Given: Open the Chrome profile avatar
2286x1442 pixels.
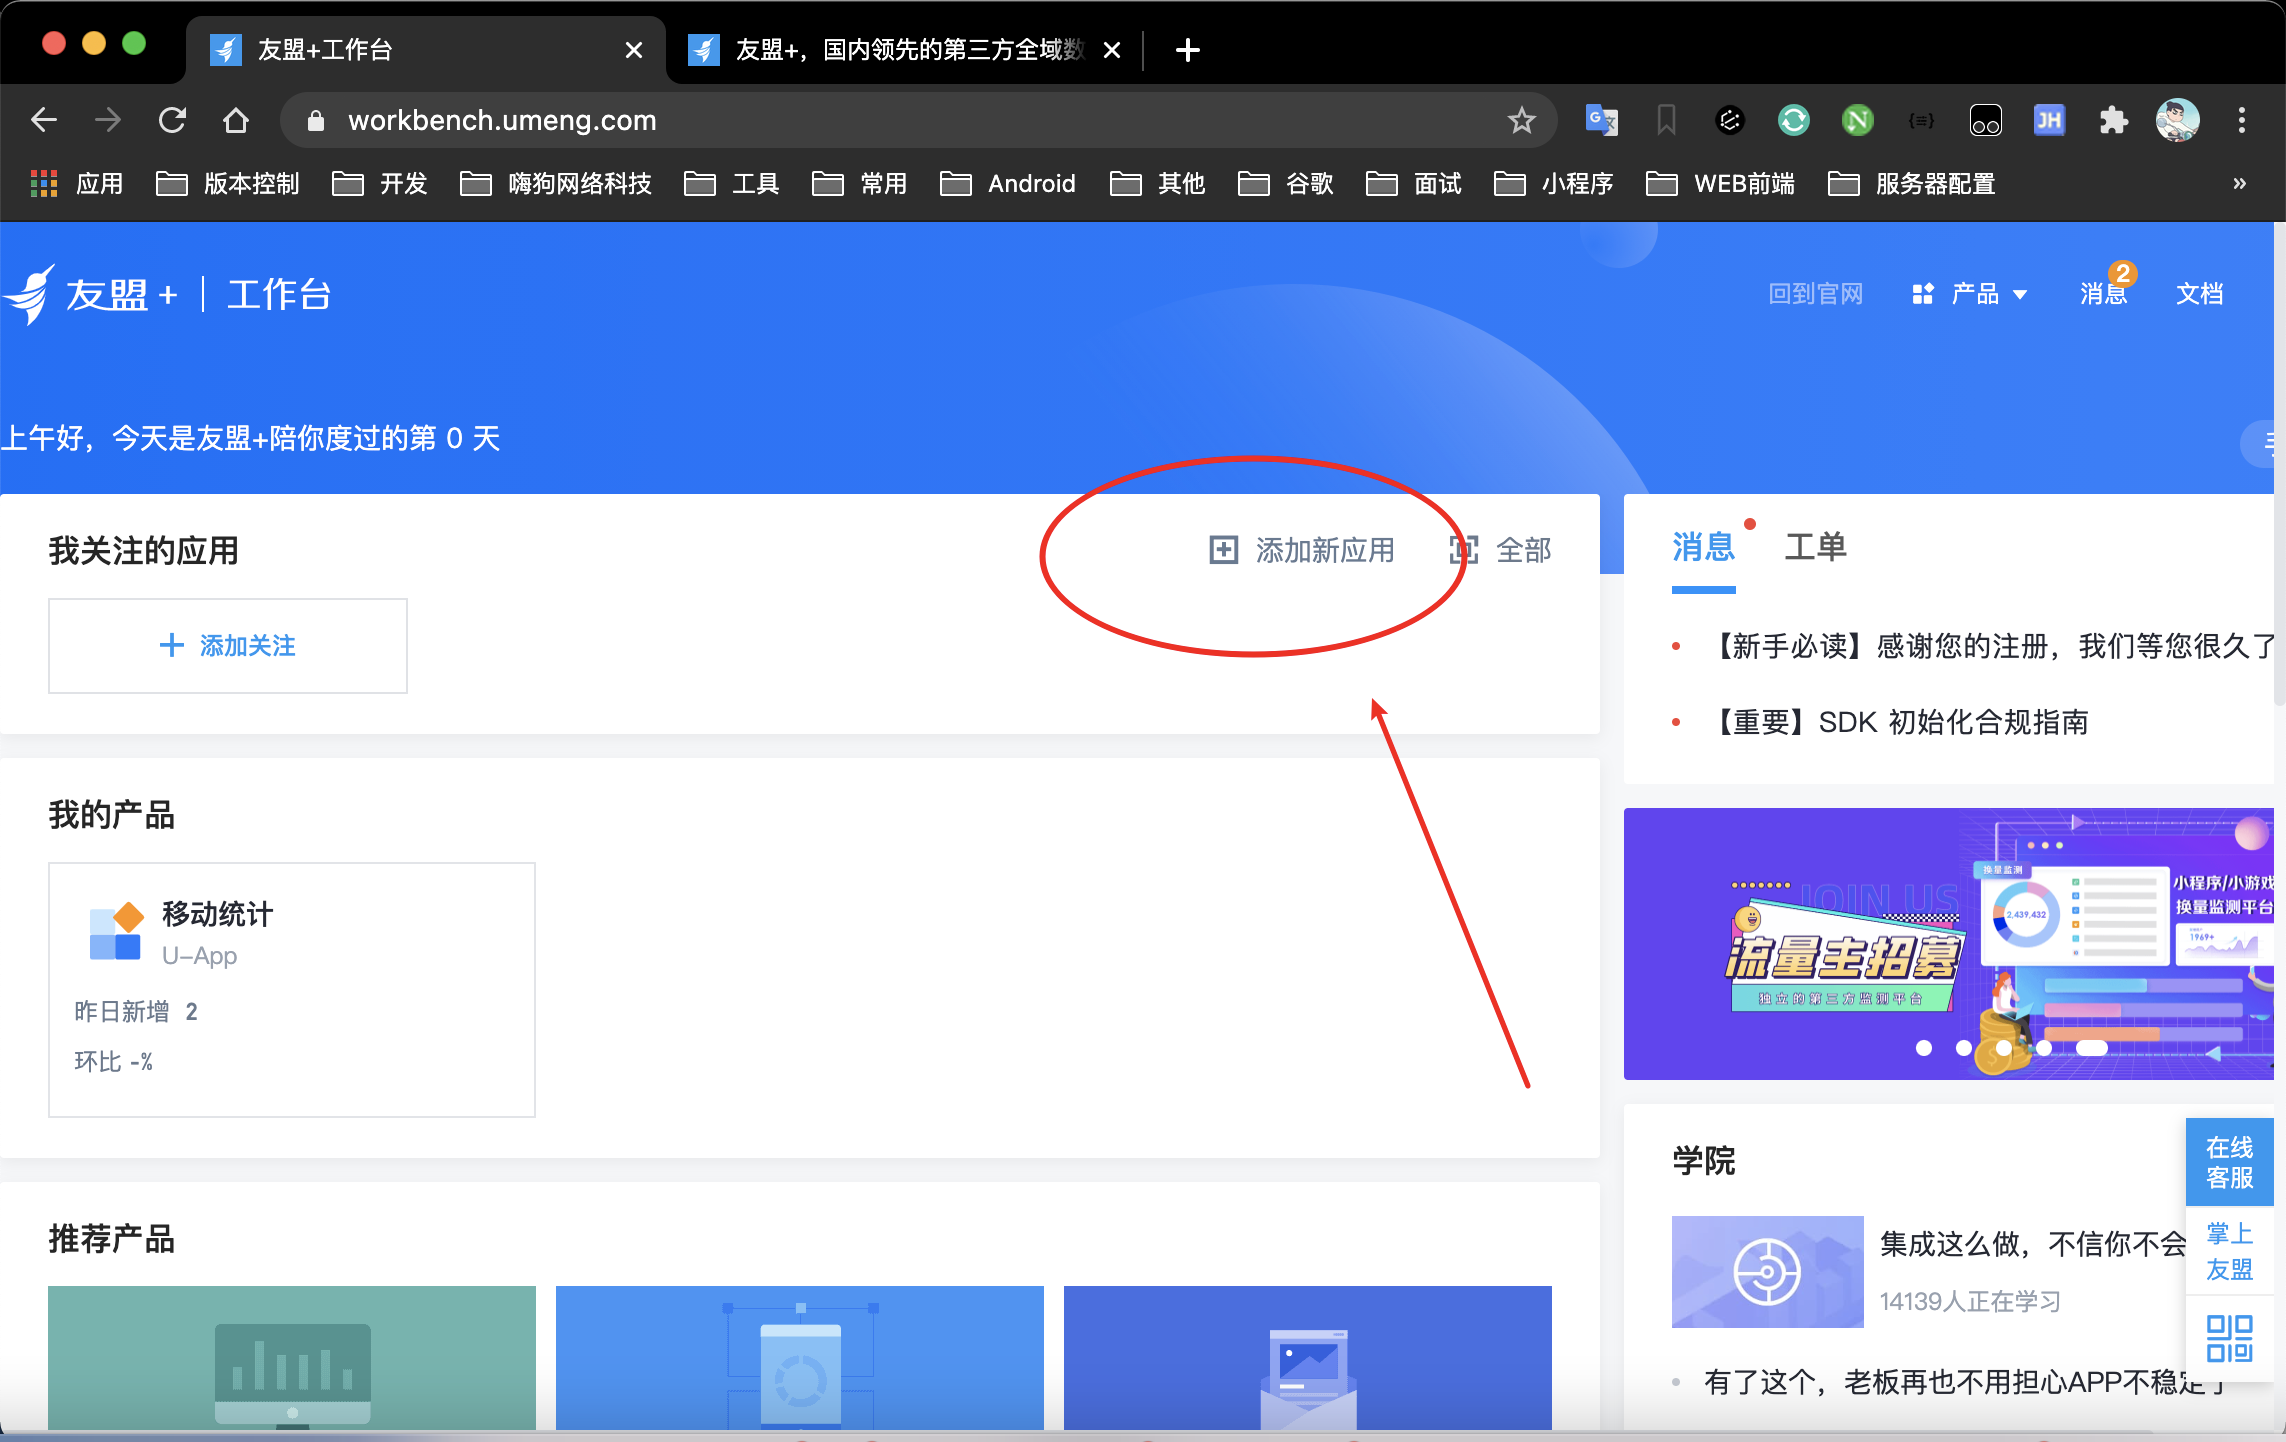Looking at the screenshot, I should pyautogui.click(x=2178, y=120).
